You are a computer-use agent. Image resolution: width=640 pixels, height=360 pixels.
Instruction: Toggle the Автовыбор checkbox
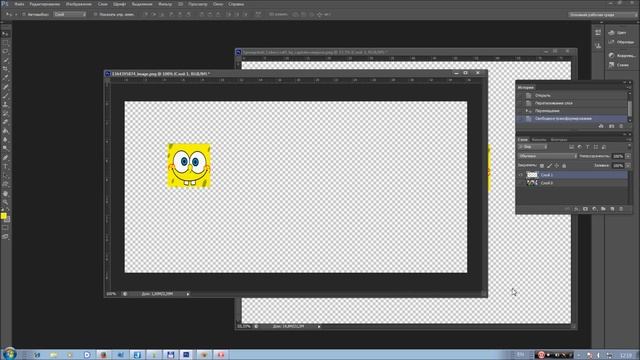(x=24, y=14)
